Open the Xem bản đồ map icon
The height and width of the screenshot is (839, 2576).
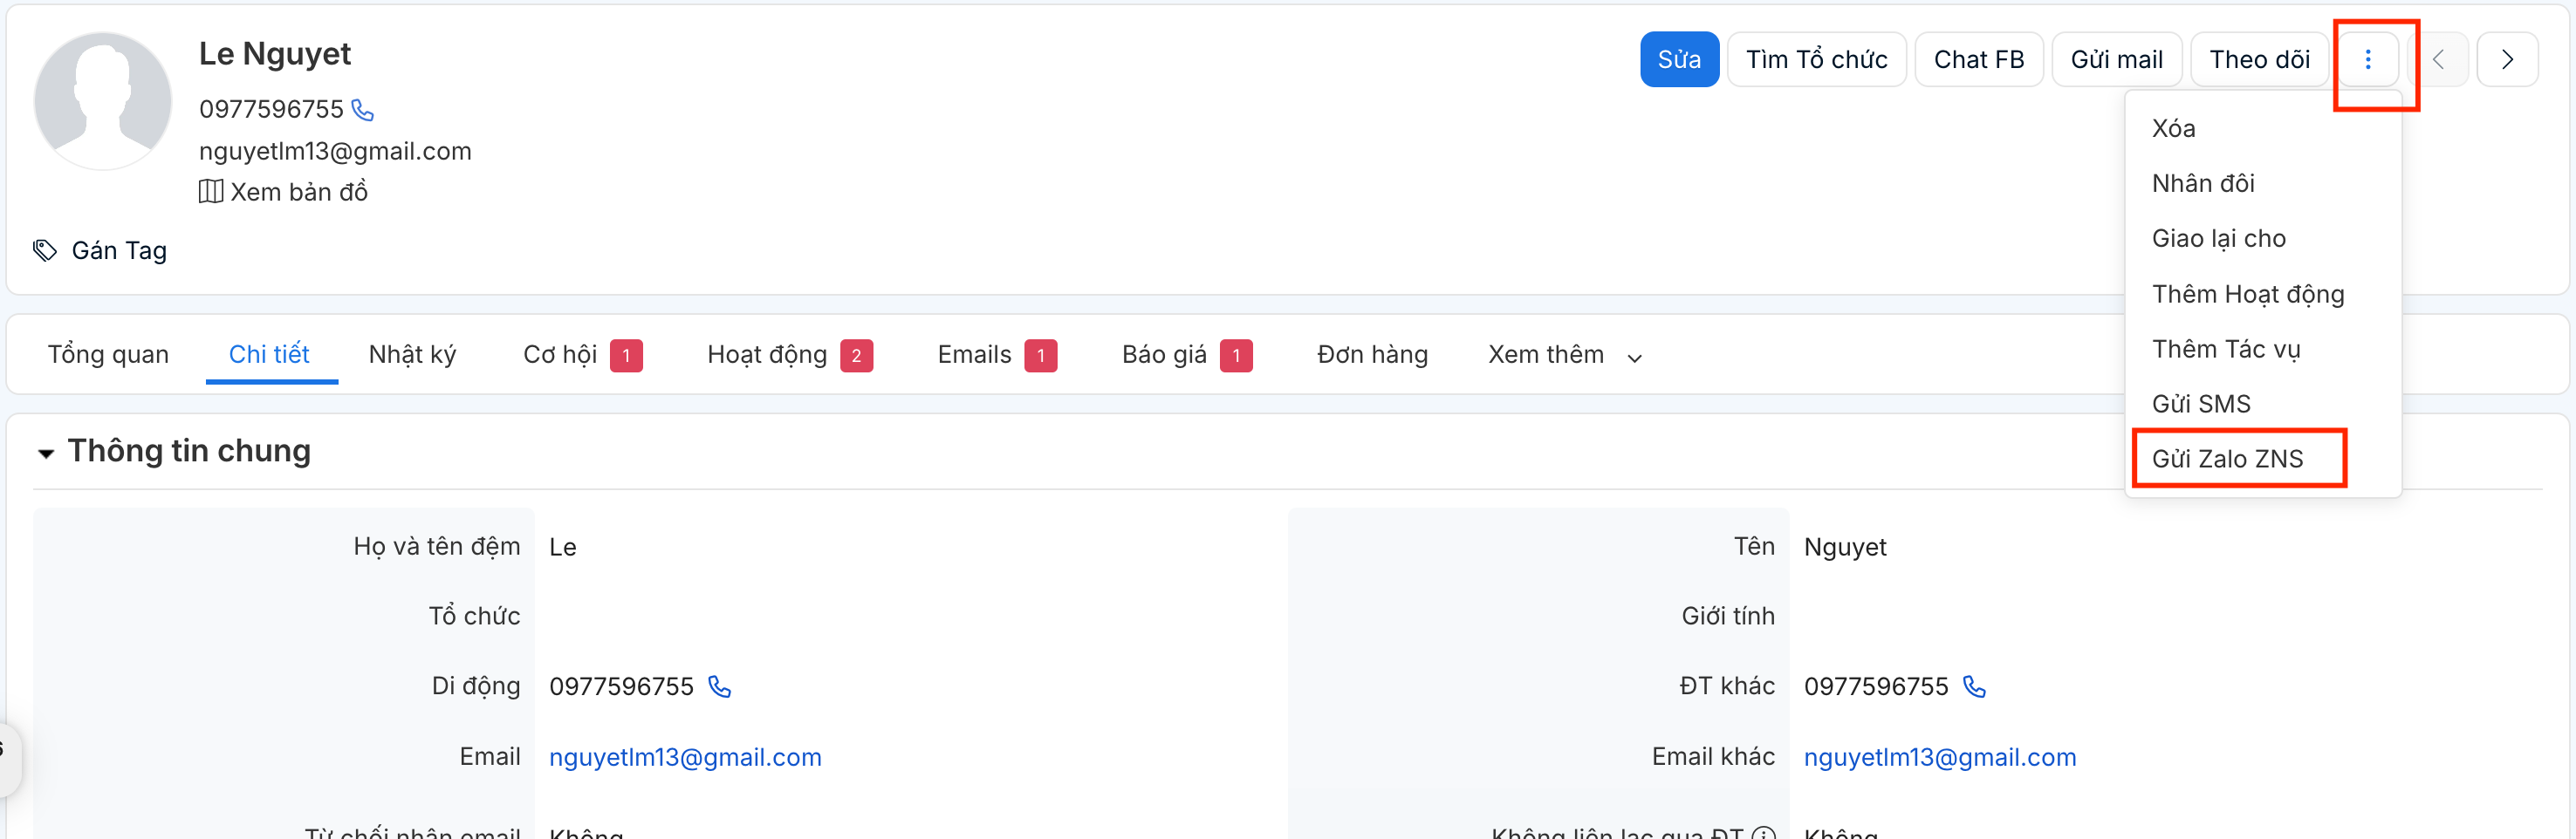pos(211,192)
